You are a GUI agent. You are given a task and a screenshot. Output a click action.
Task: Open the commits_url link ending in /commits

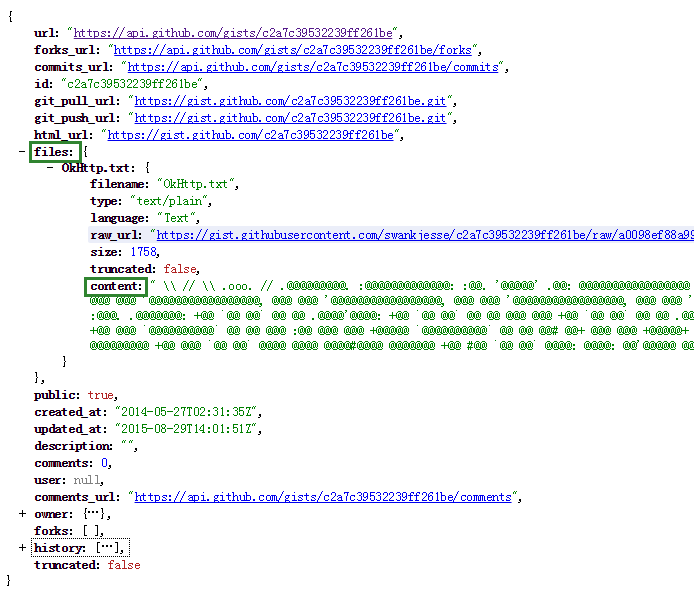click(313, 67)
